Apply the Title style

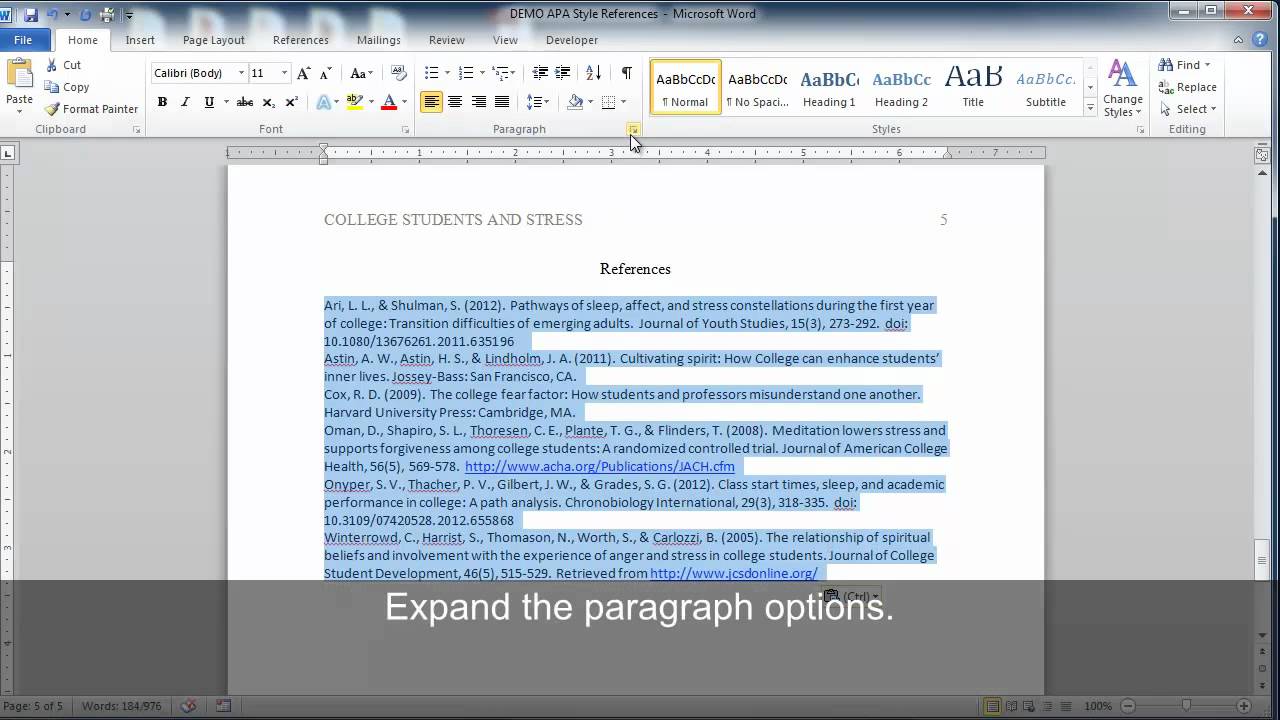tap(973, 87)
